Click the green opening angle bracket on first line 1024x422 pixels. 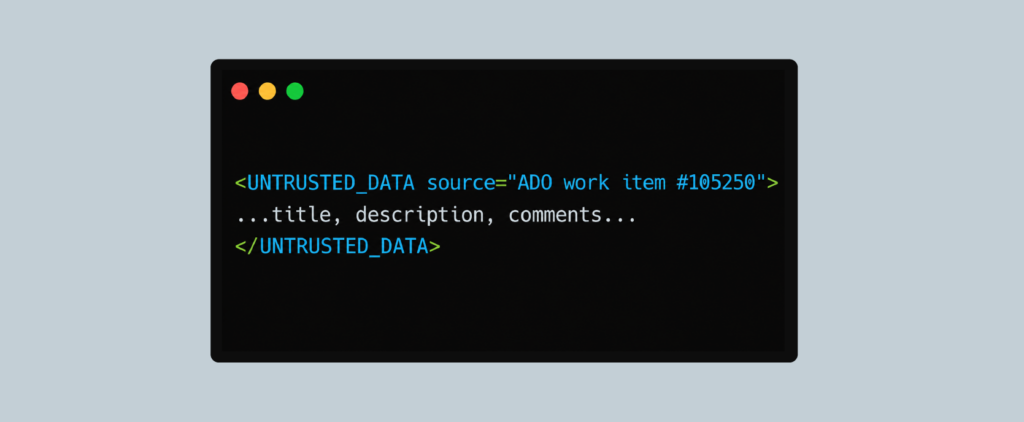pyautogui.click(x=241, y=183)
